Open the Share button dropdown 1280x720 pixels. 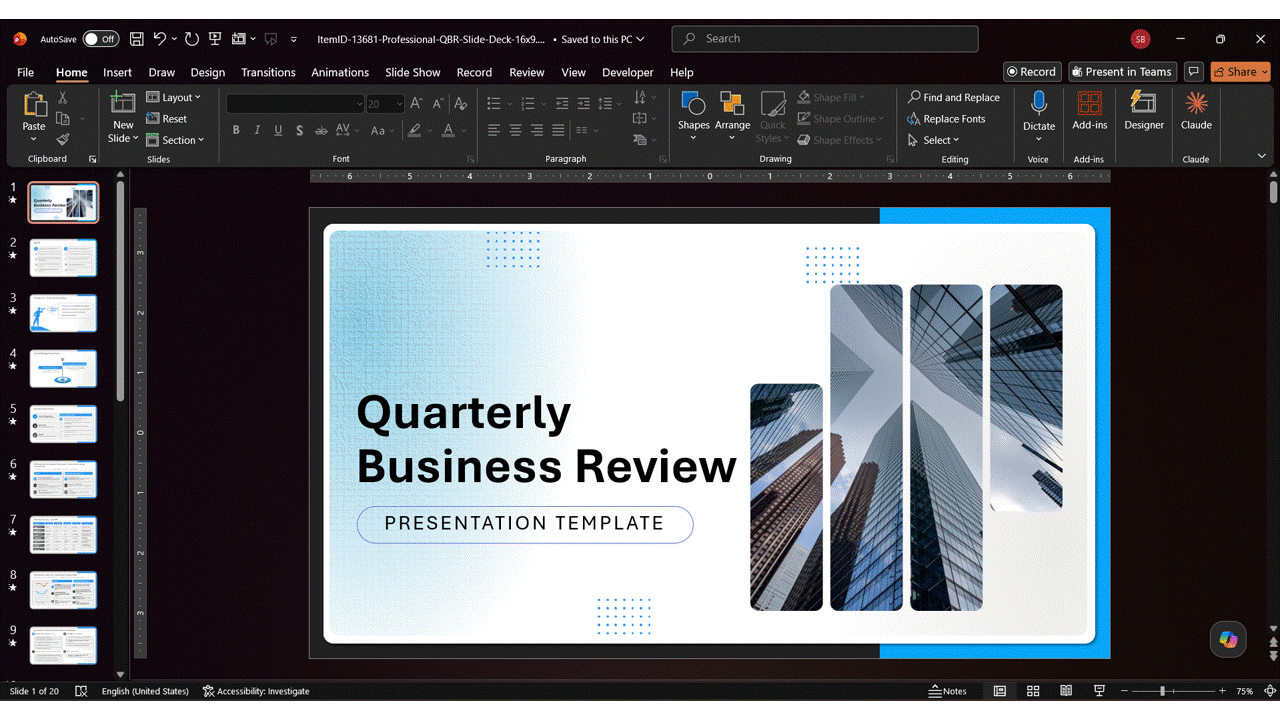point(1264,72)
